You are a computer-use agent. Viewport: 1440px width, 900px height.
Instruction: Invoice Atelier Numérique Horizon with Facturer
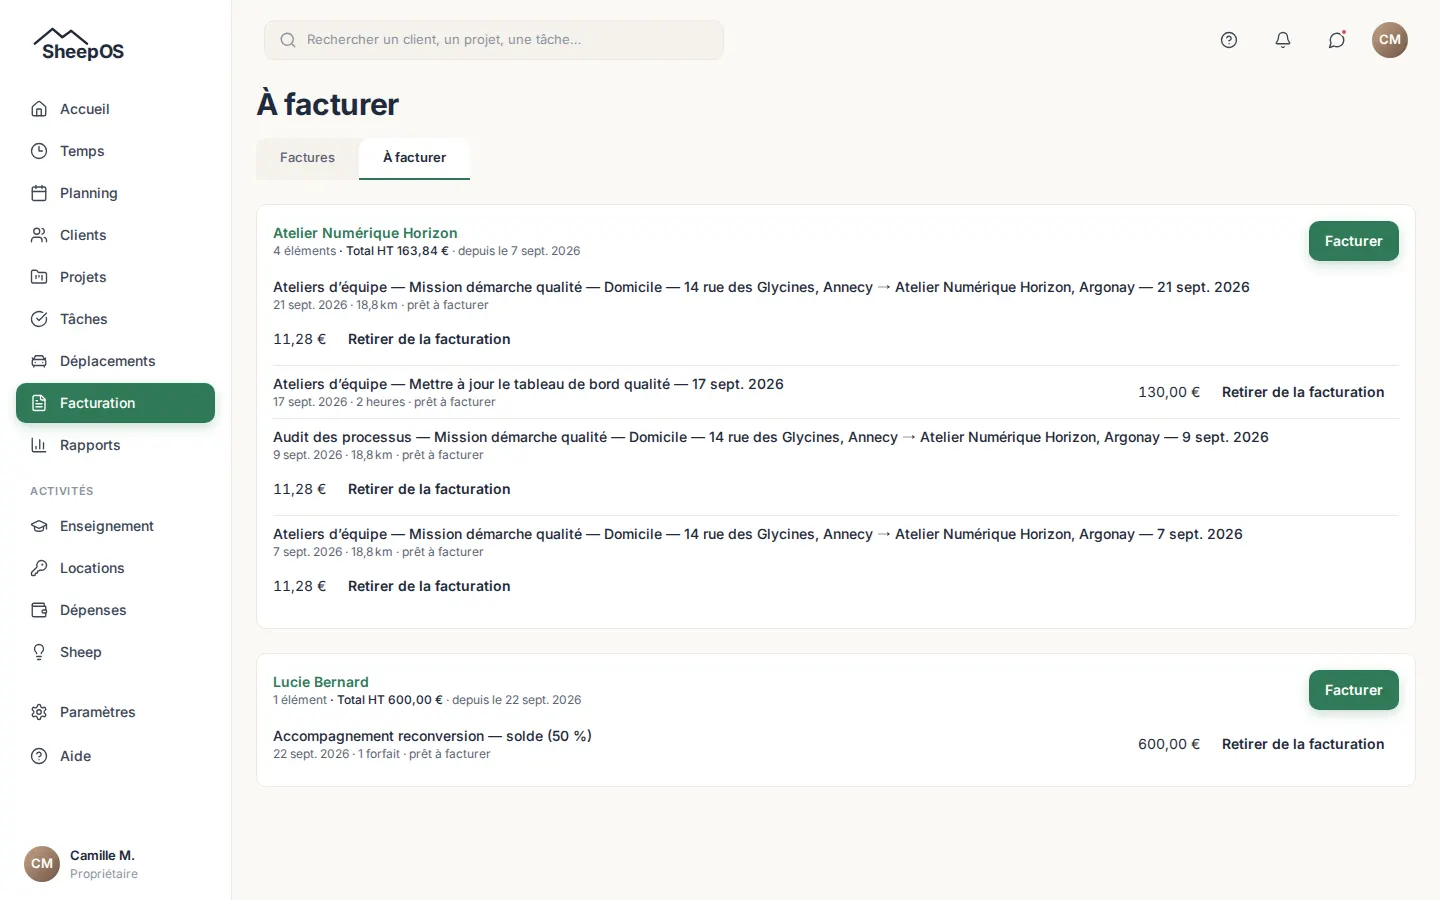(1353, 241)
